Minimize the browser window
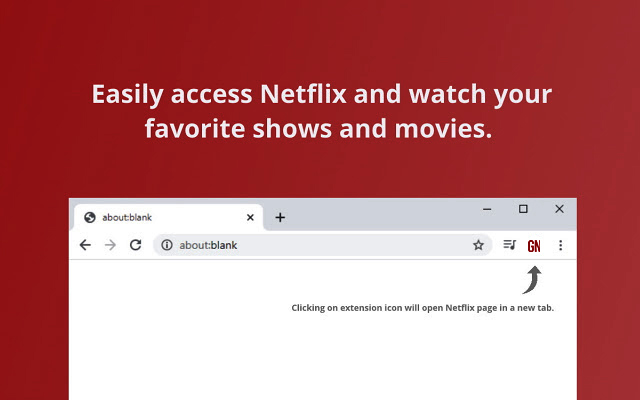 coord(487,209)
